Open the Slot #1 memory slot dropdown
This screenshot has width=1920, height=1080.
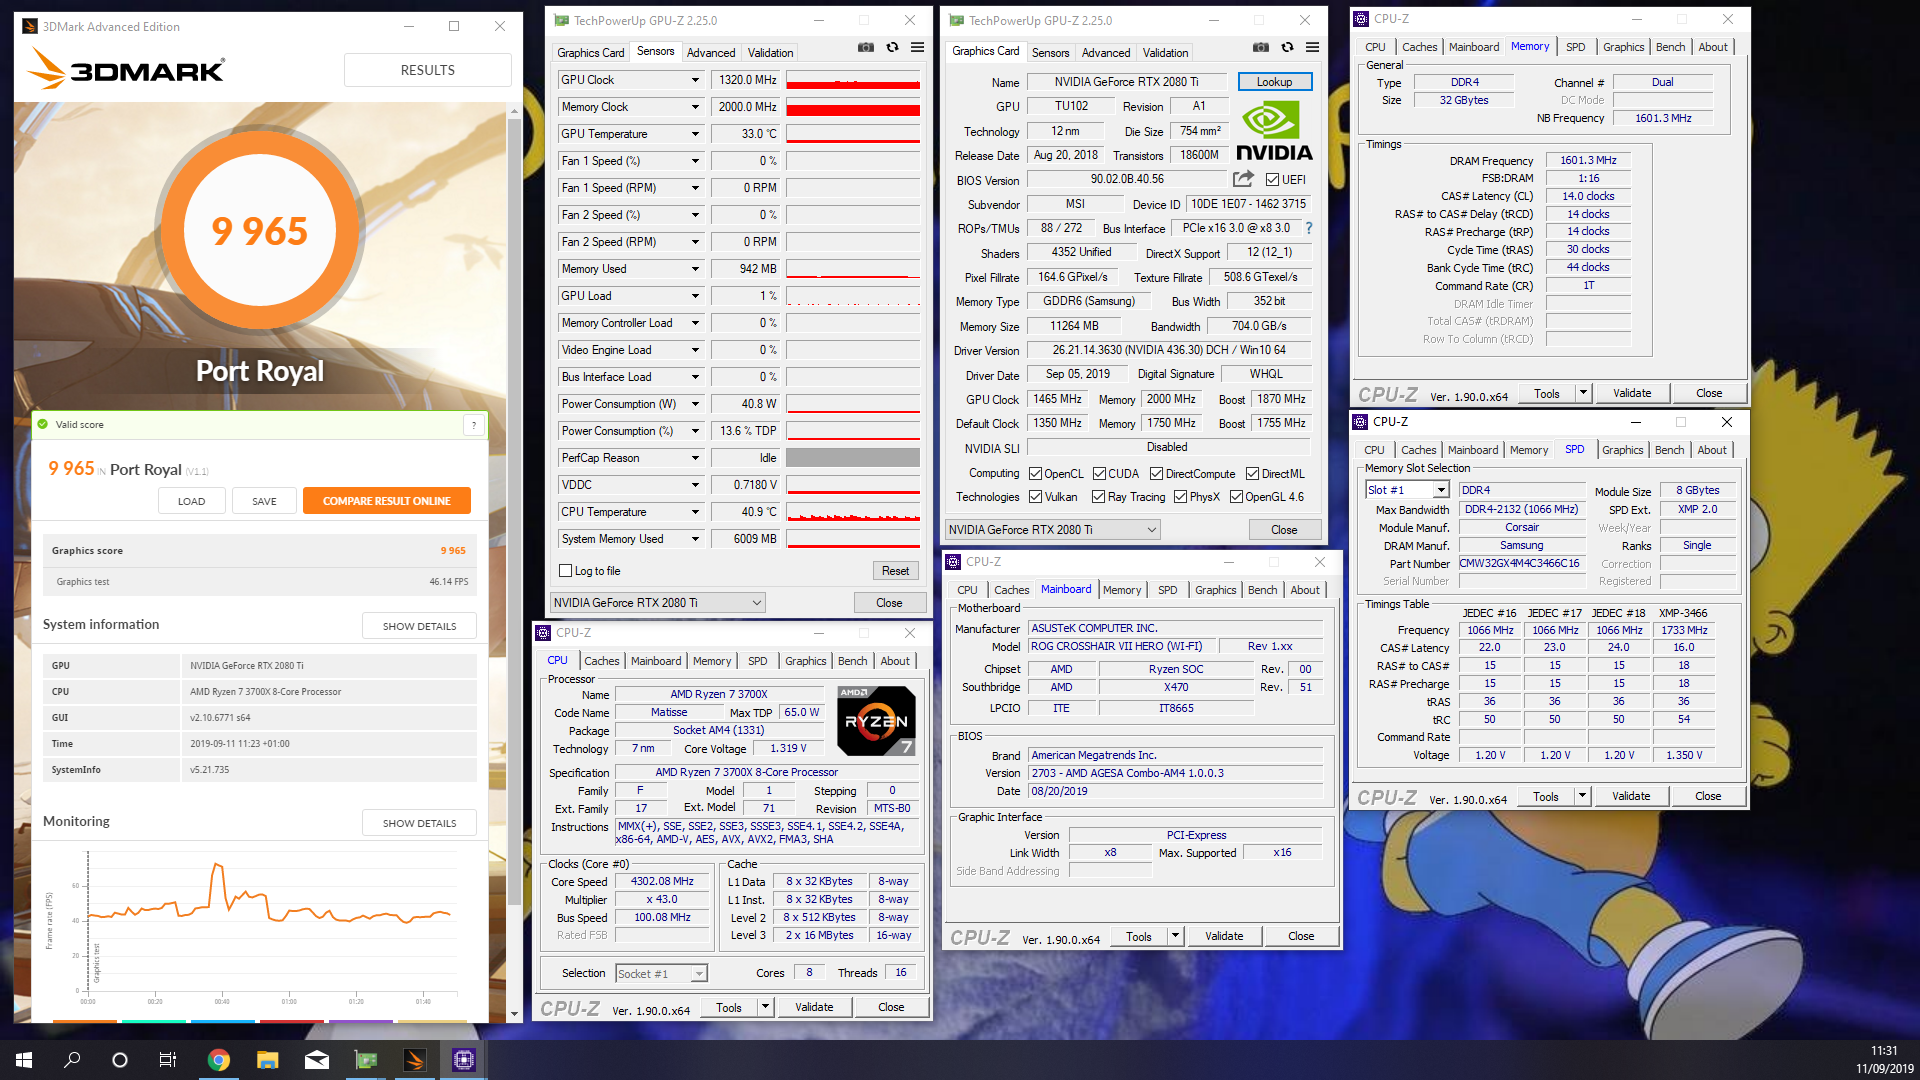click(x=1441, y=490)
